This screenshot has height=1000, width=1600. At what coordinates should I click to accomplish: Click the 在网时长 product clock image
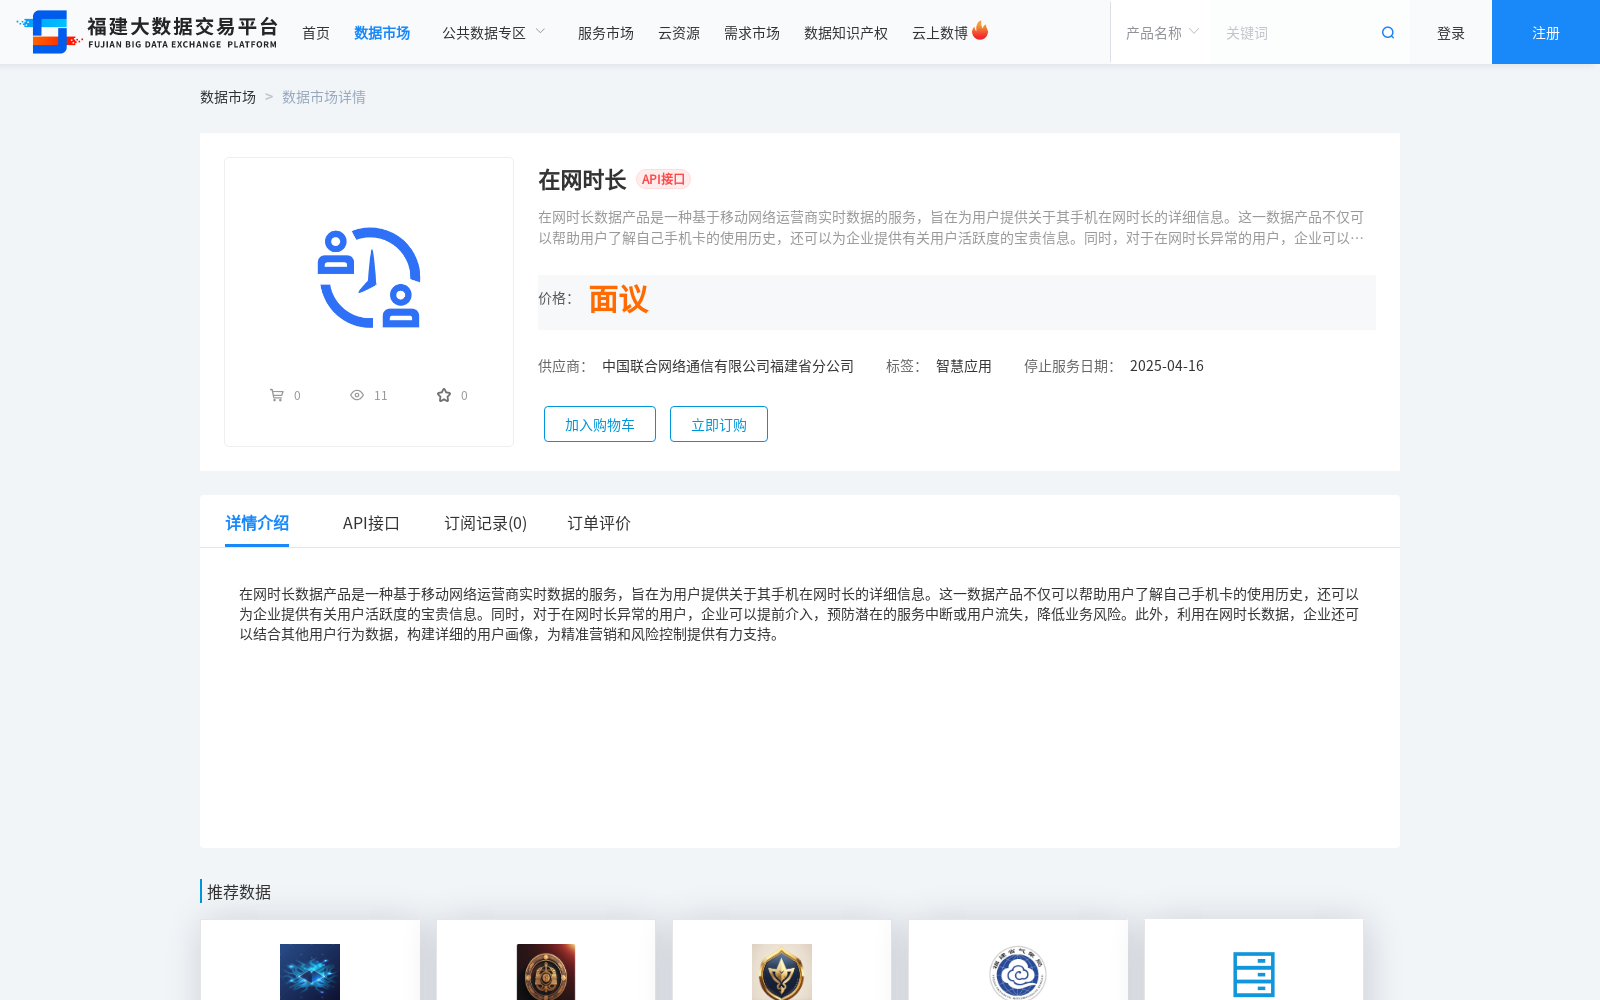click(x=369, y=278)
